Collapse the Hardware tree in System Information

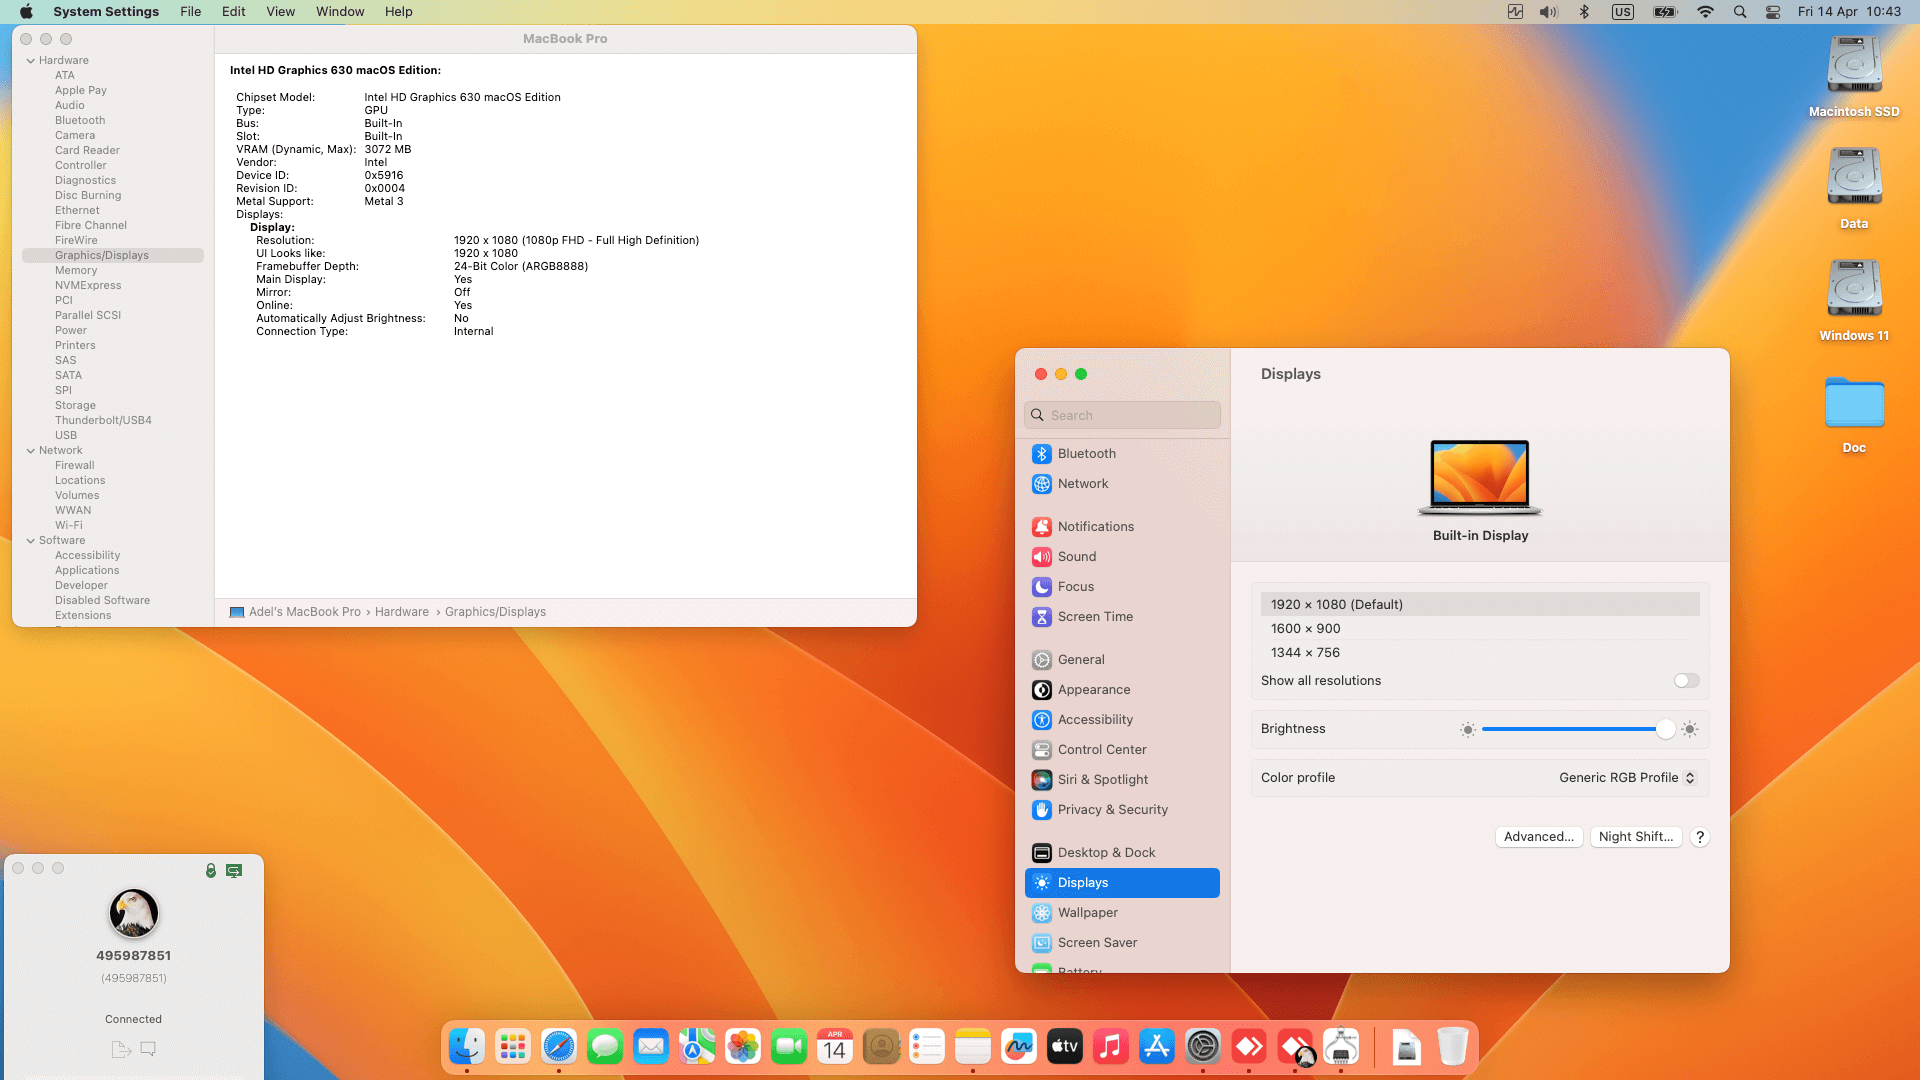31,60
